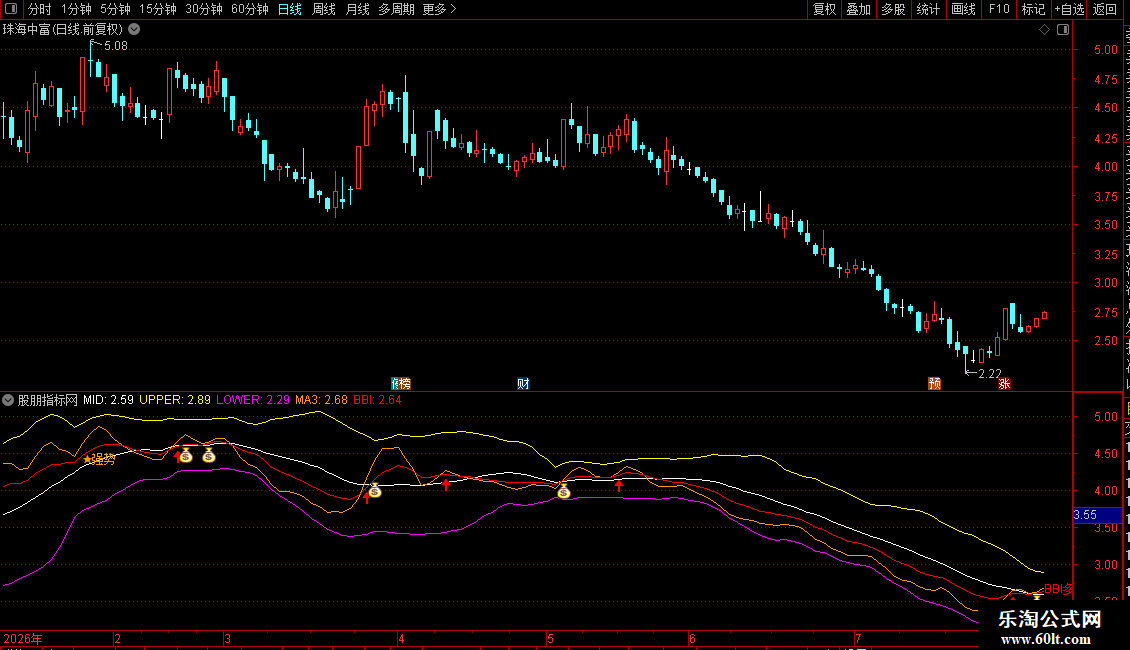The image size is (1130, 650).
Task: Select the 日线 daily period tab
Action: 290,9
